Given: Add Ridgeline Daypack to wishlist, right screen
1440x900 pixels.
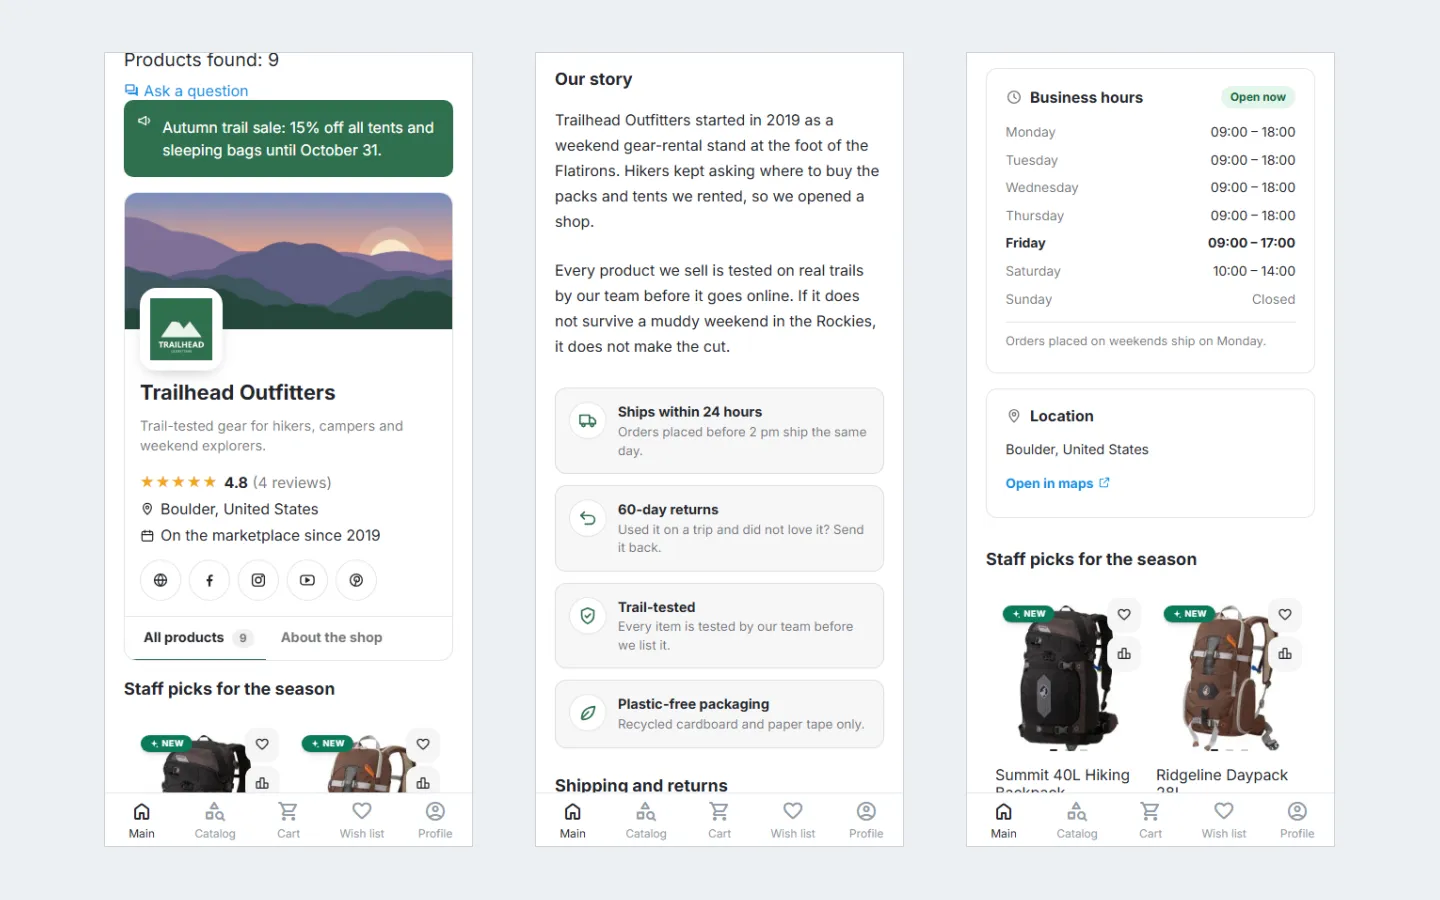Looking at the screenshot, I should coord(1285,614).
